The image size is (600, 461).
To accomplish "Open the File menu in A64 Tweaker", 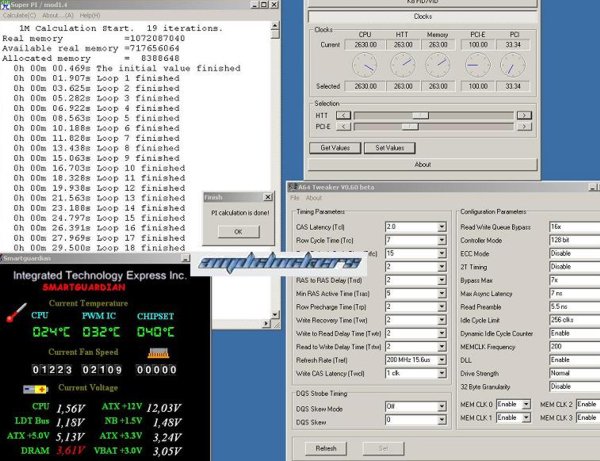I will coord(296,198).
